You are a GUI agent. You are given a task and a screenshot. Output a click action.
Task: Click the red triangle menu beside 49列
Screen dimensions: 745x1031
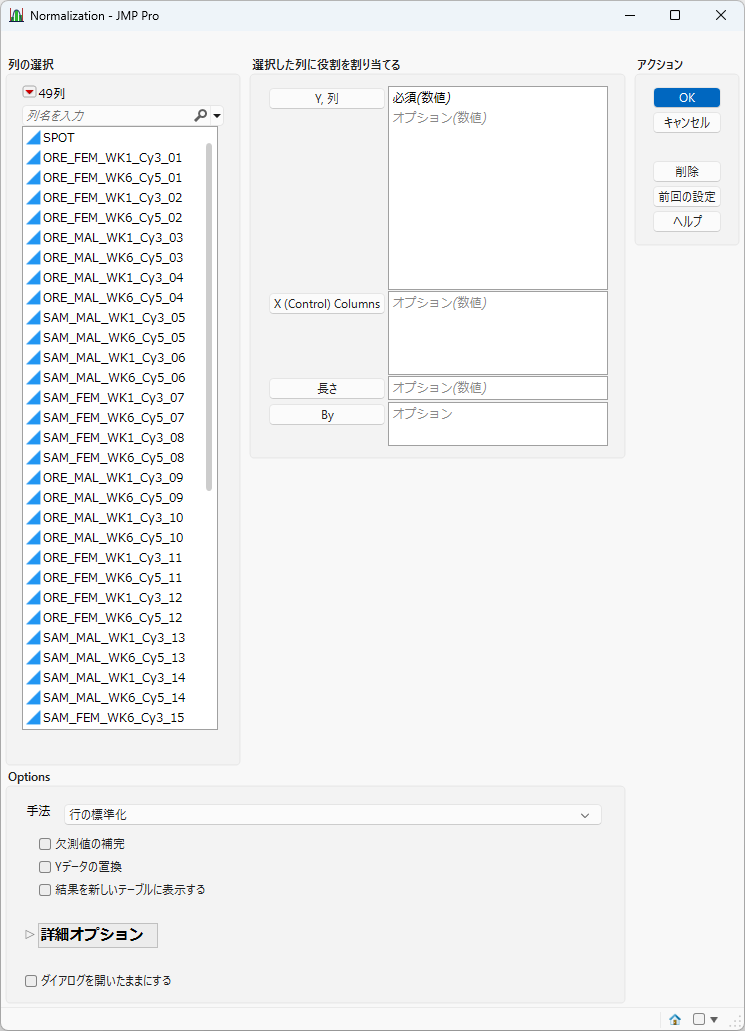tap(29, 93)
